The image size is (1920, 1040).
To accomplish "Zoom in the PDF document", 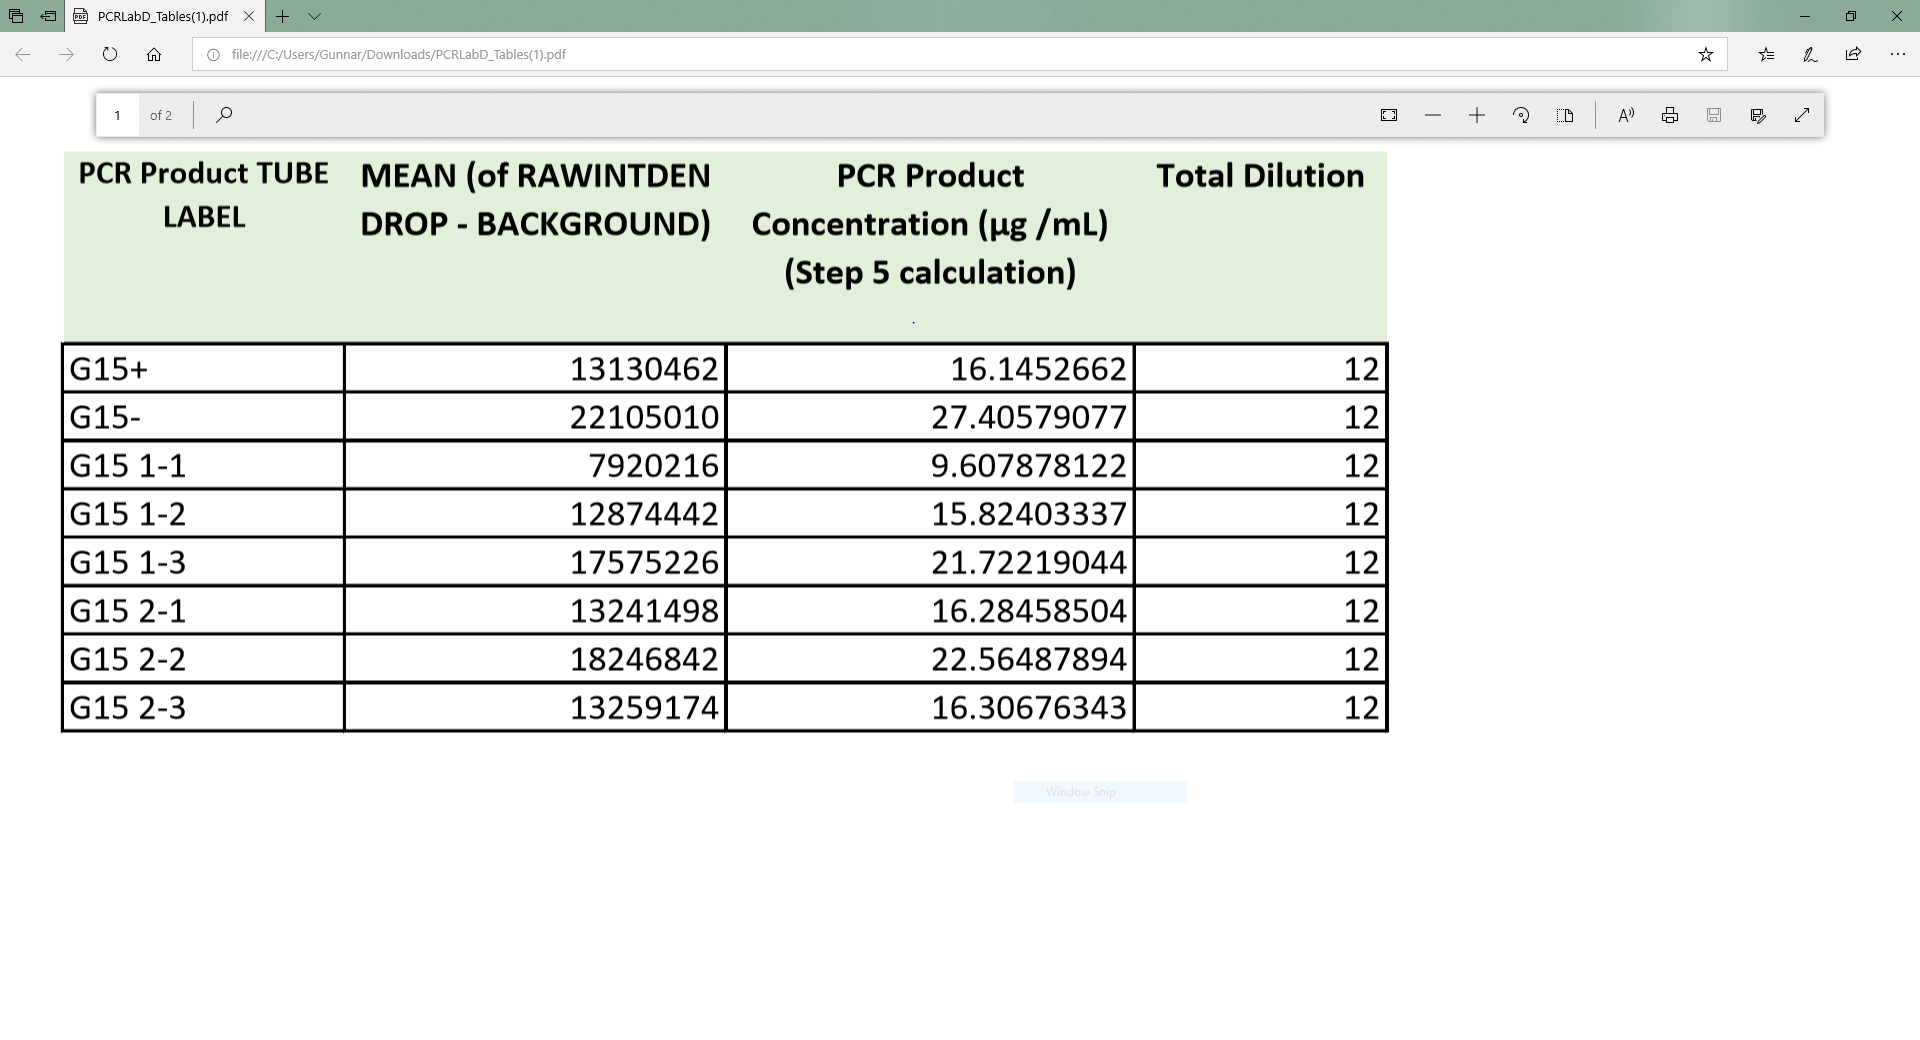I will (x=1477, y=115).
